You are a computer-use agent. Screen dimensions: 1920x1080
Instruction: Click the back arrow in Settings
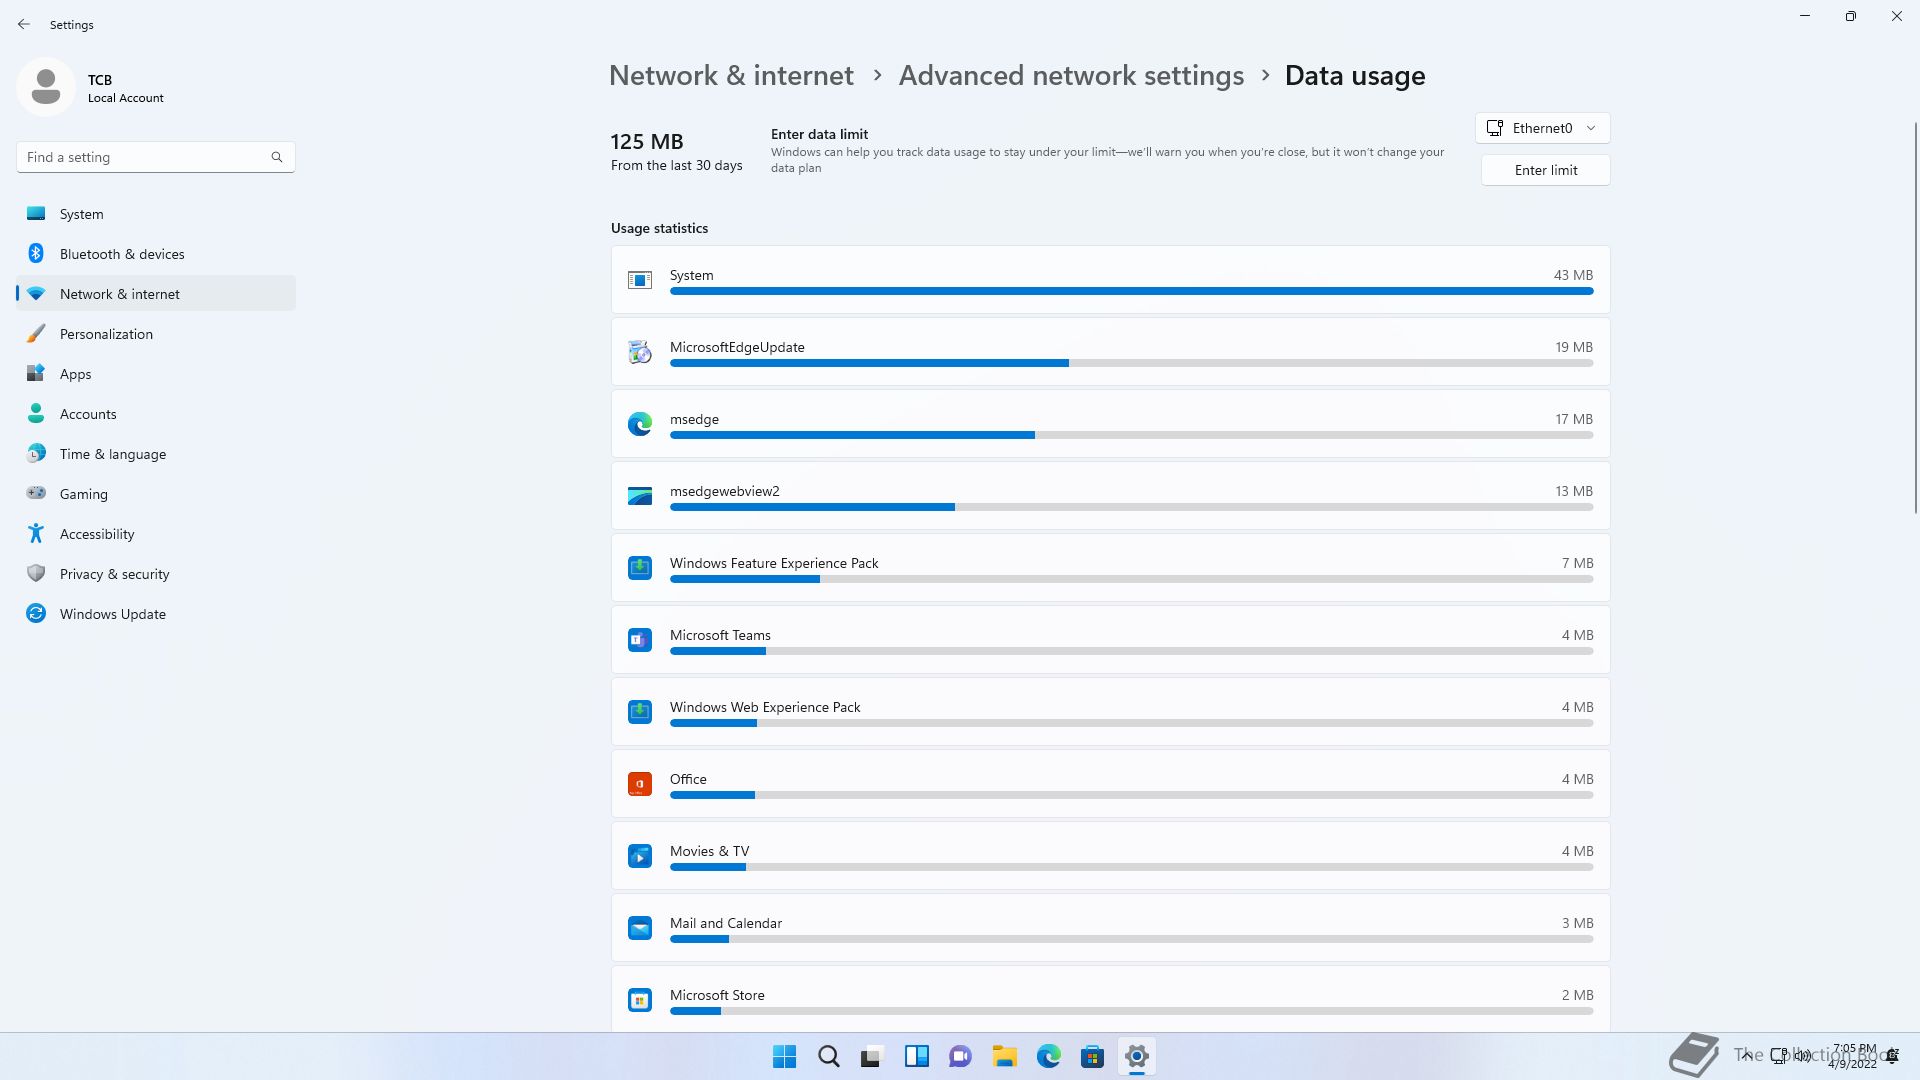tap(24, 24)
